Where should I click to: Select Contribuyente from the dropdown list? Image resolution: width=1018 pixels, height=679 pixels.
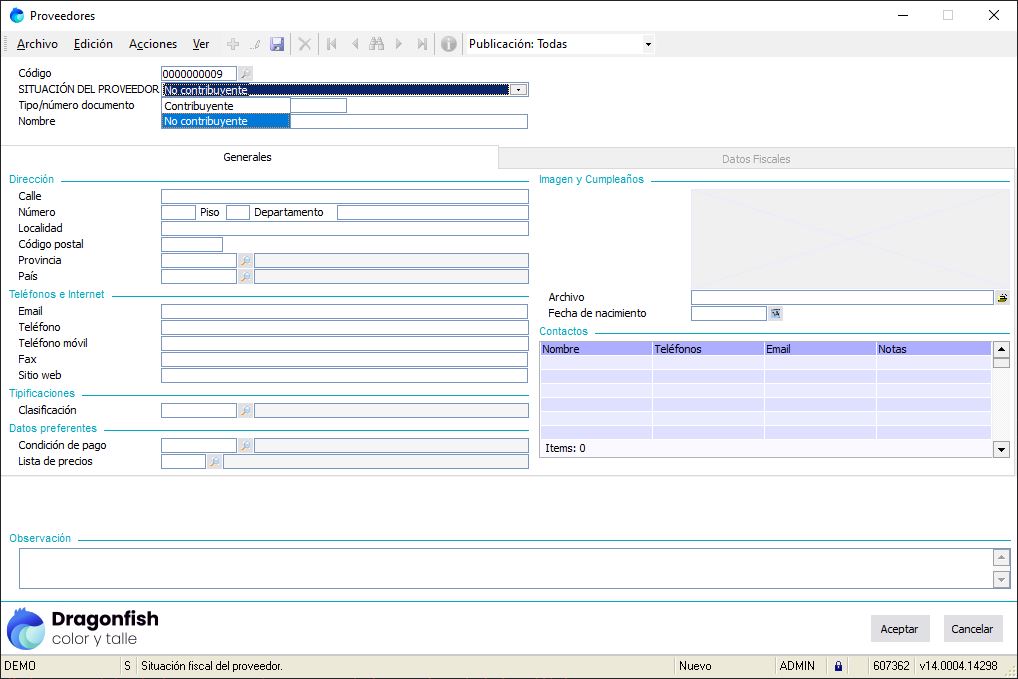pos(225,106)
